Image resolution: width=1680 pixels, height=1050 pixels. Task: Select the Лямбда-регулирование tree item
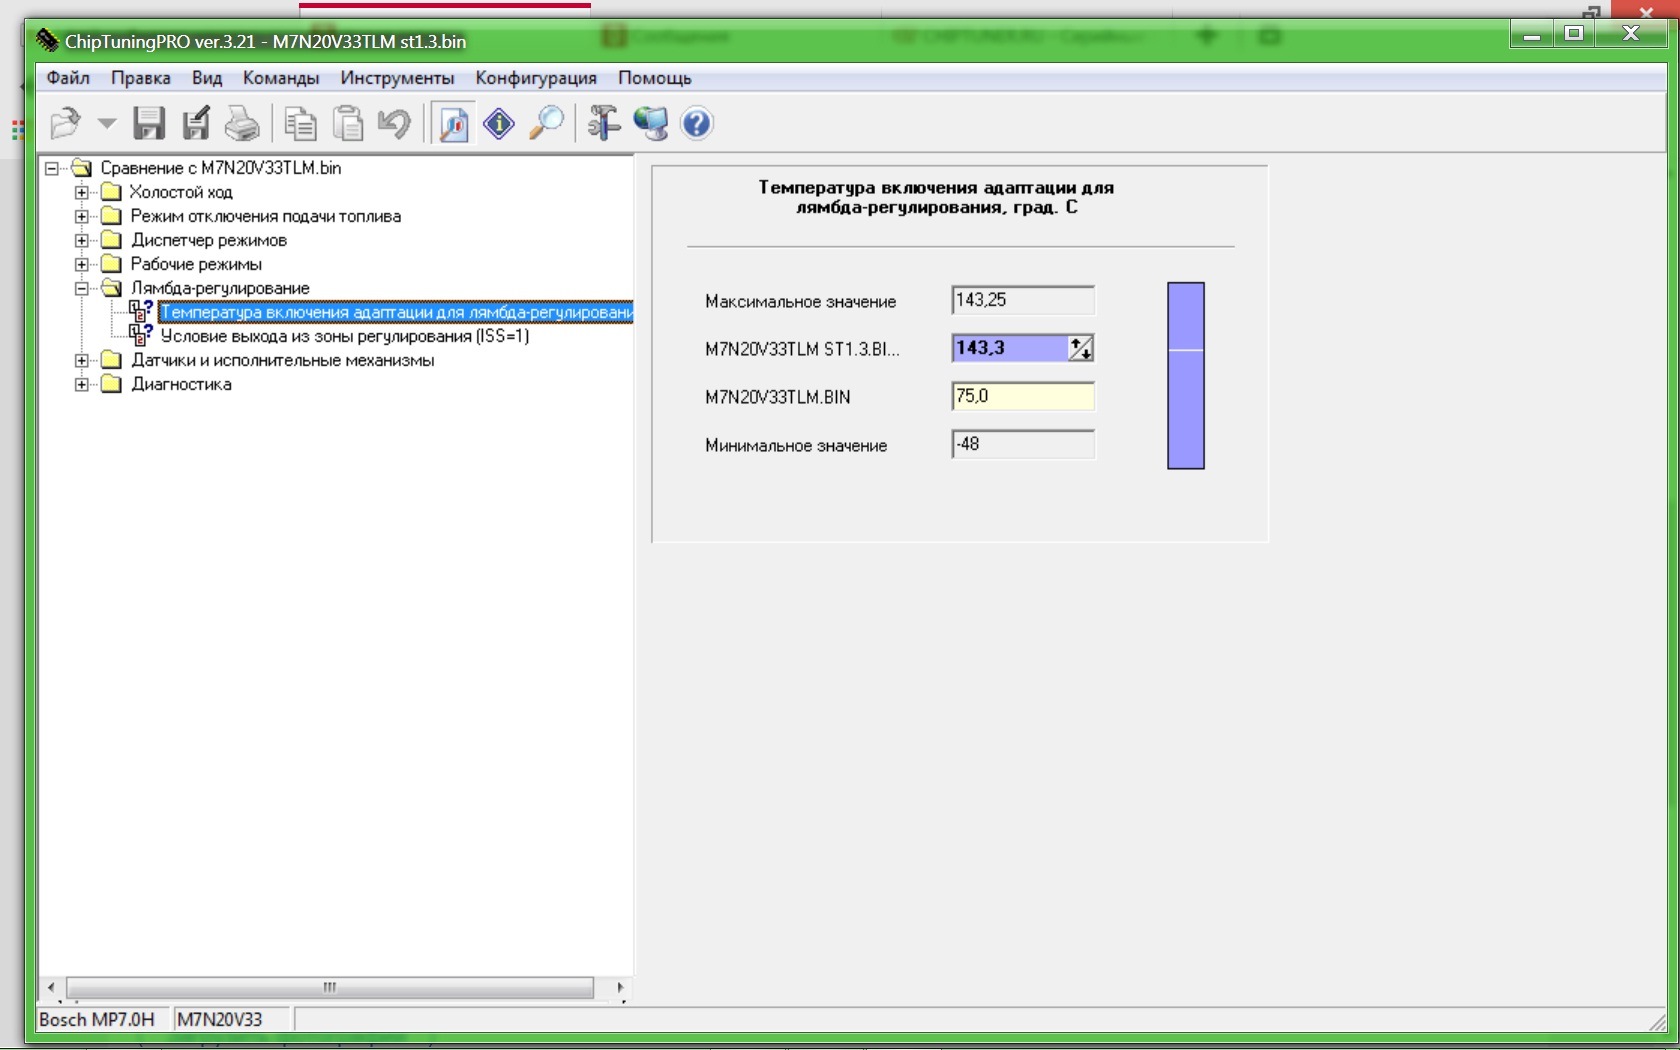(x=220, y=288)
